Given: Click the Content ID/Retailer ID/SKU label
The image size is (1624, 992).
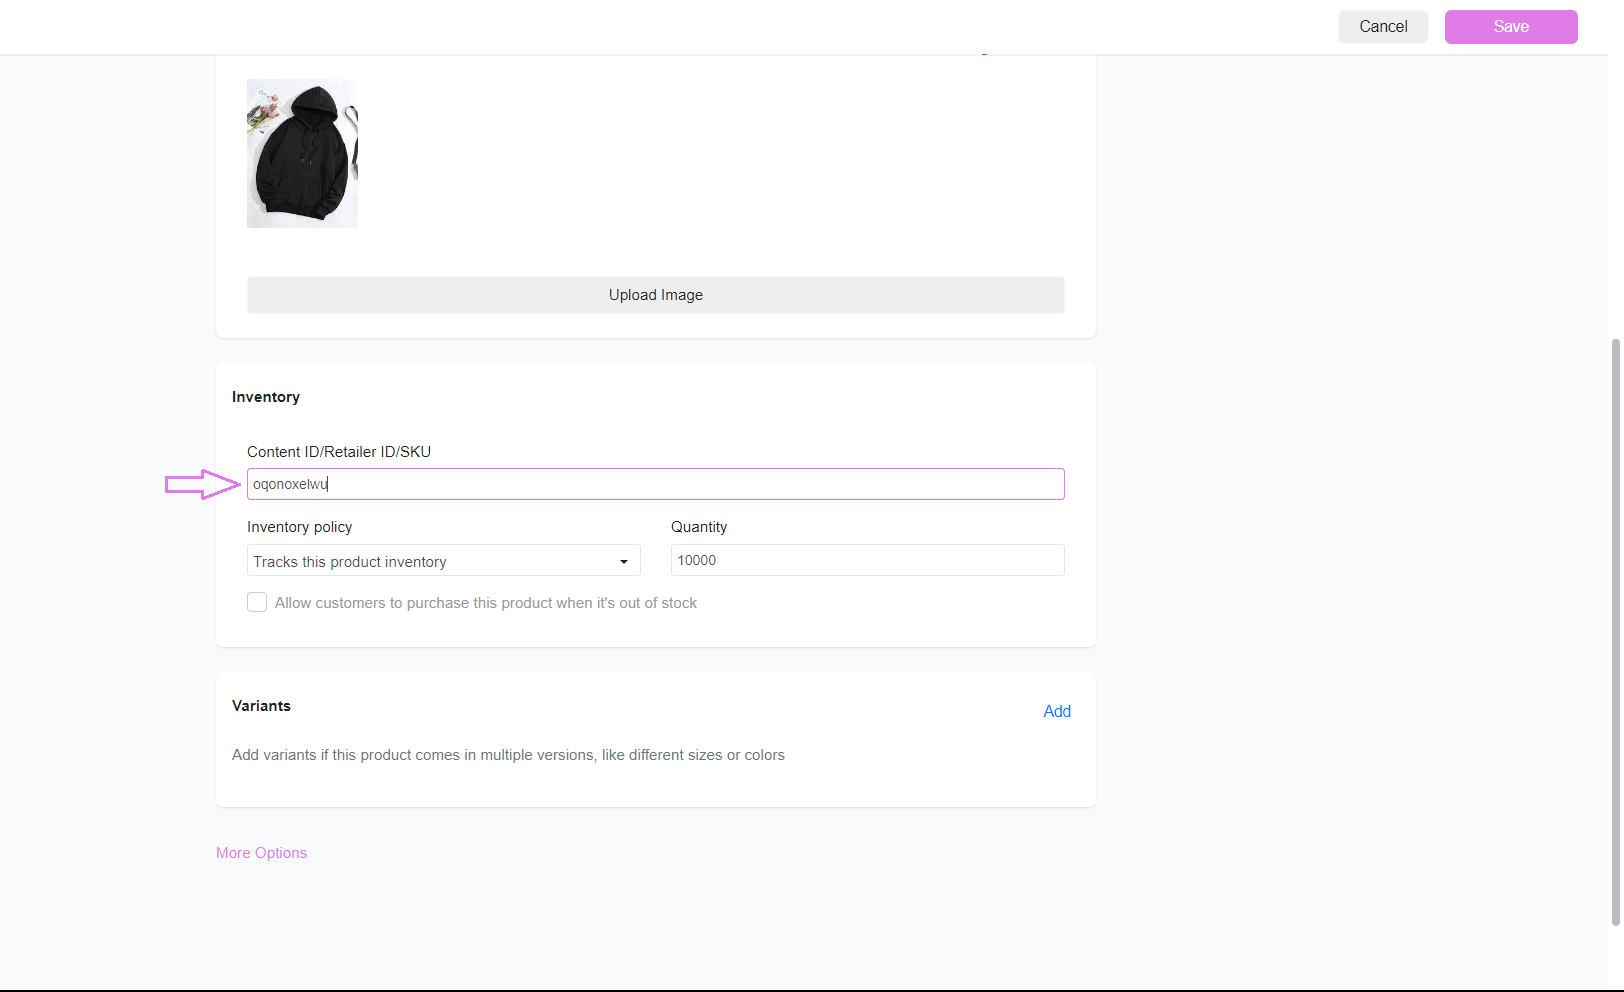Looking at the screenshot, I should tap(339, 452).
